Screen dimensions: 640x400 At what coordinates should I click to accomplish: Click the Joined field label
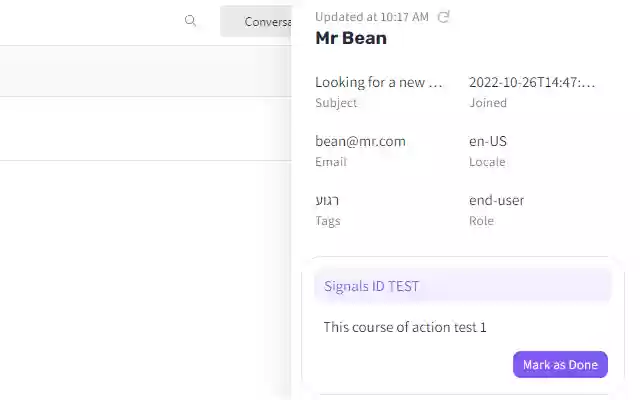pos(488,103)
